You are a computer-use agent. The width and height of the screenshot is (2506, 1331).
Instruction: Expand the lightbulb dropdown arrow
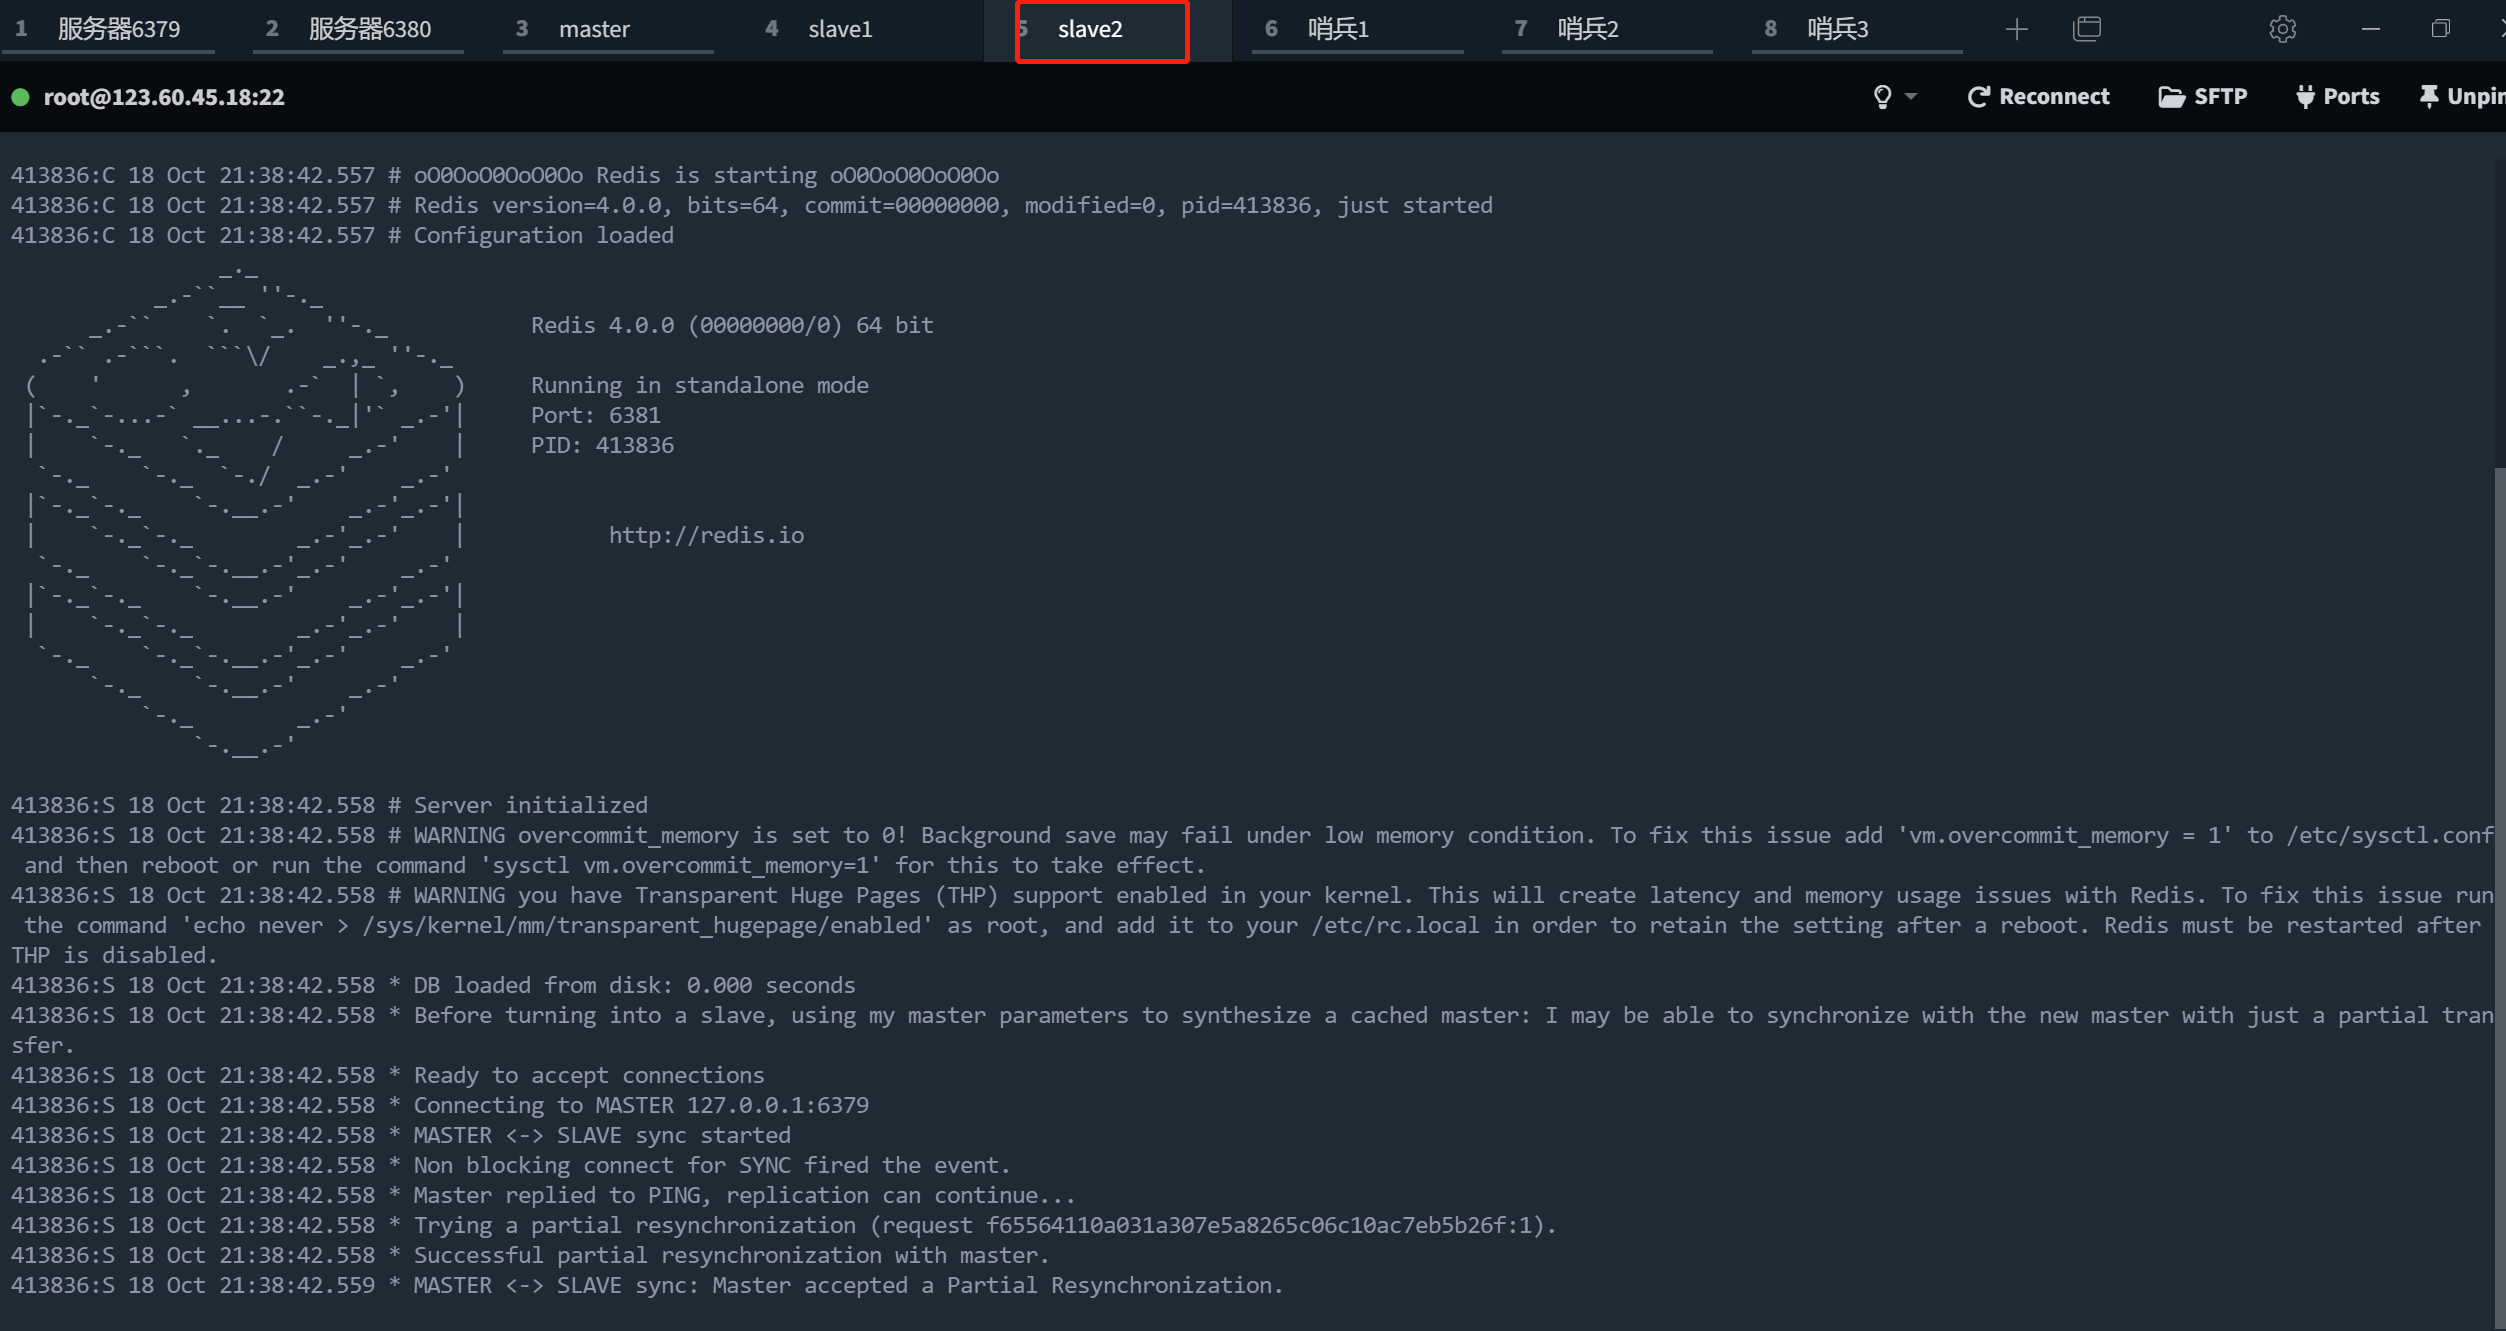click(x=1911, y=97)
